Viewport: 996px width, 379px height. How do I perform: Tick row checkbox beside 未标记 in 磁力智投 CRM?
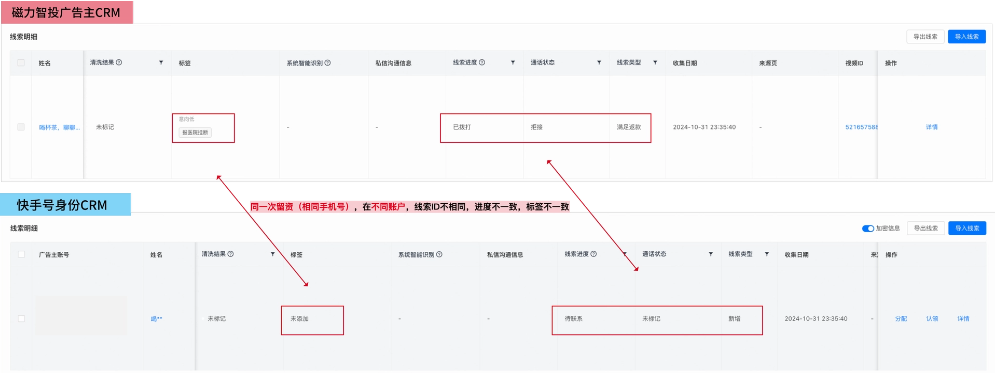click(21, 127)
